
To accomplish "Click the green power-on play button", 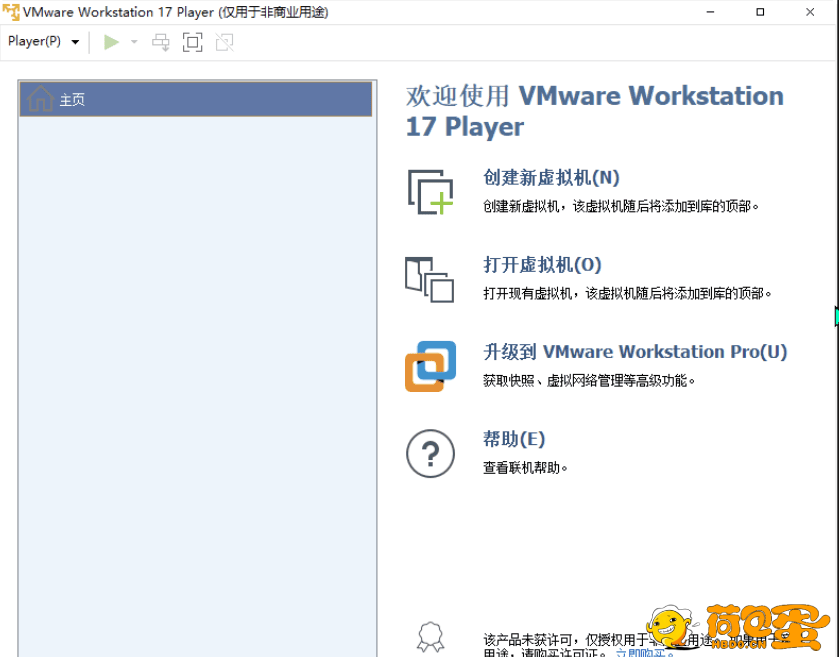I will [x=111, y=42].
